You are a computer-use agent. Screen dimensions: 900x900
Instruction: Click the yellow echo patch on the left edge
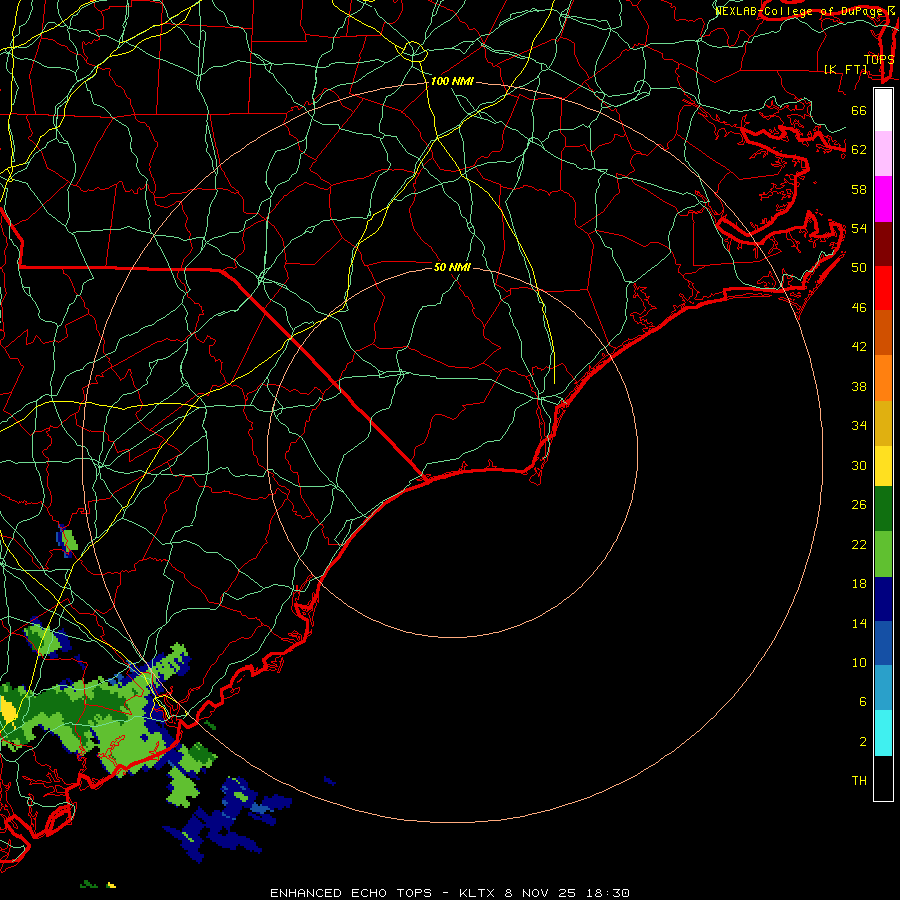[x=8, y=709]
